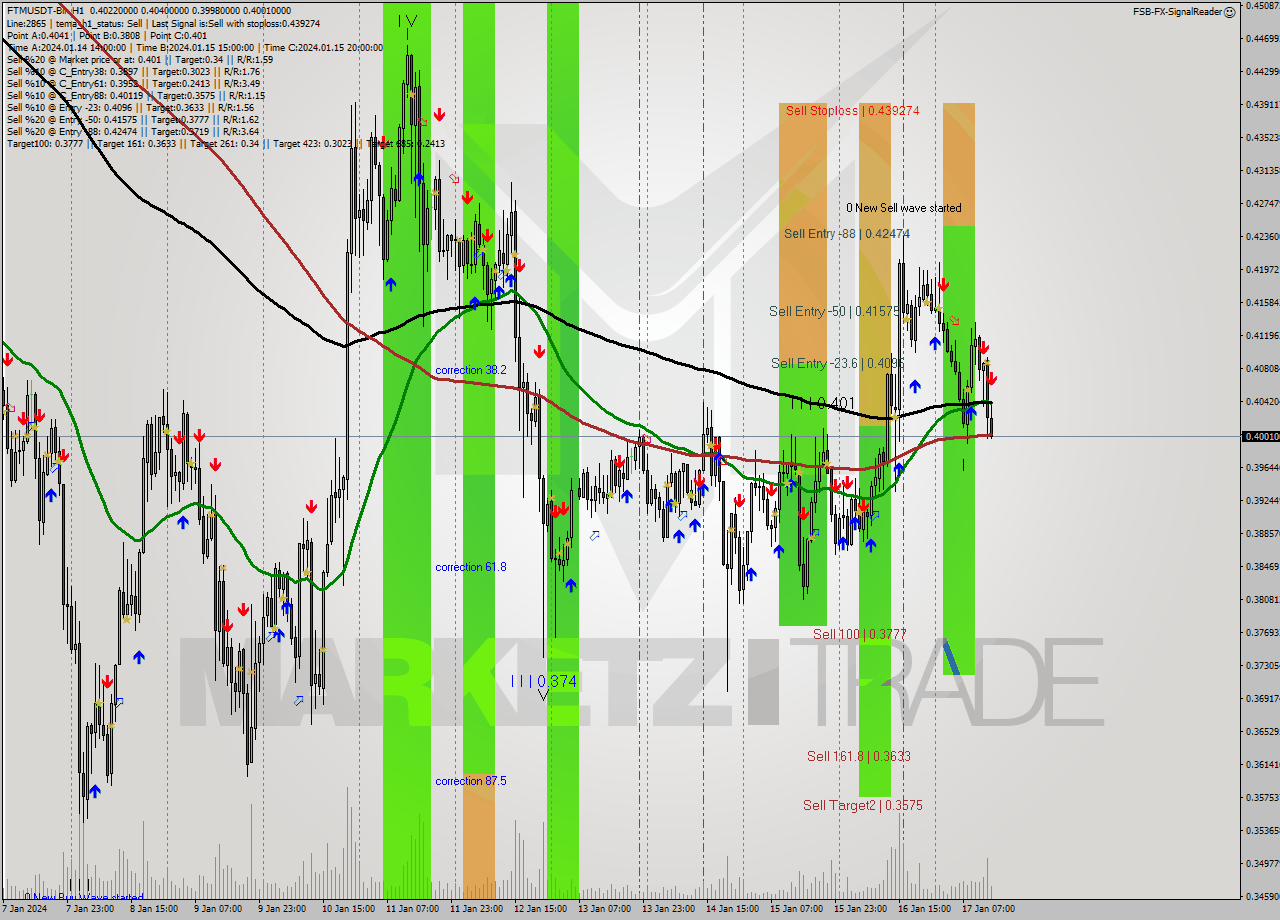Click the 0.38857 price axis label
Viewport: 1280px width, 920px height.
[1262, 533]
